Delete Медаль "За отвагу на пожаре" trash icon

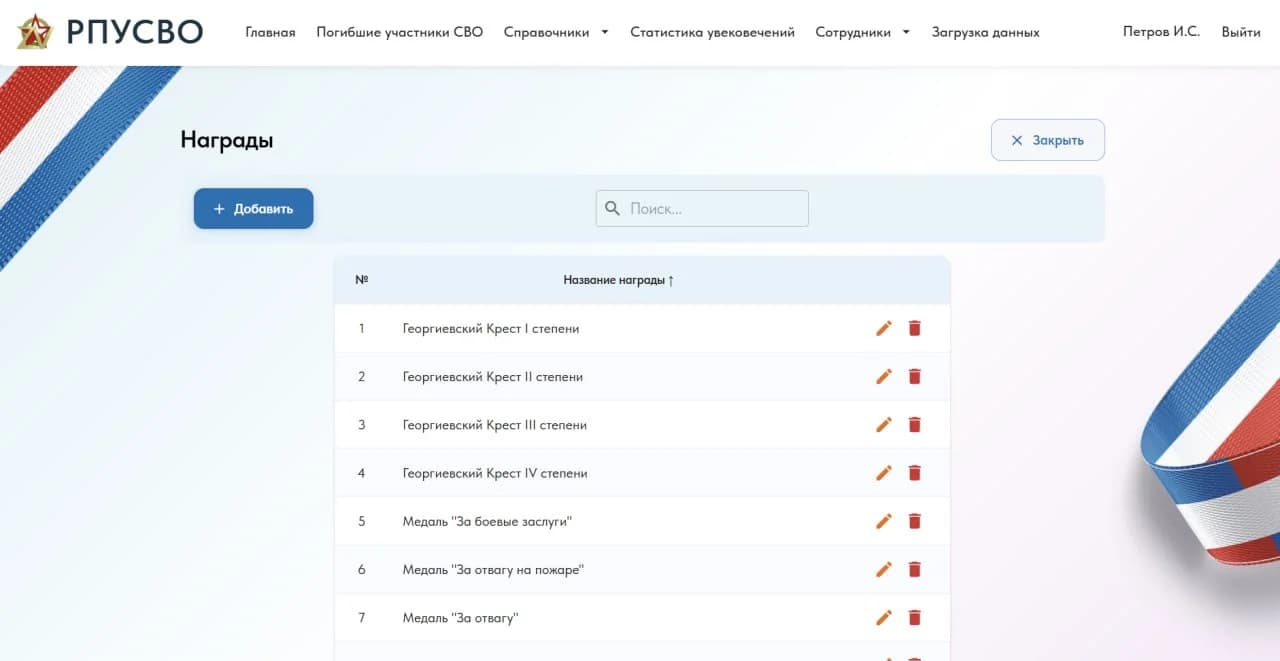pos(914,569)
